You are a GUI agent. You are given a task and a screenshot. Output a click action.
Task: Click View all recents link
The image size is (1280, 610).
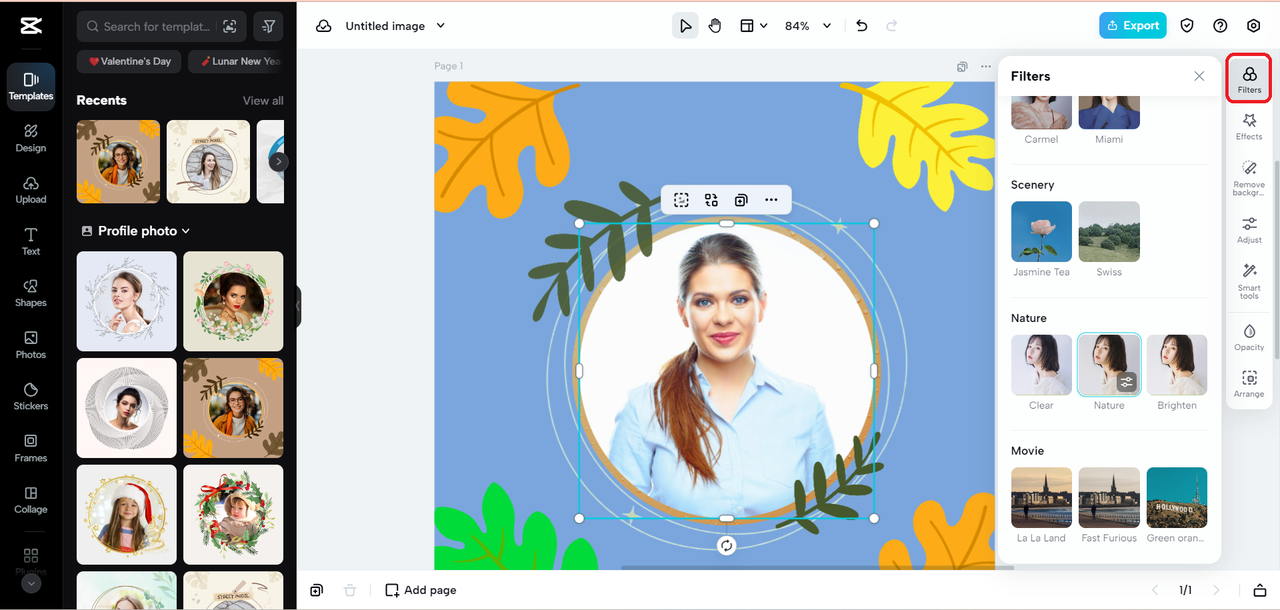pos(263,101)
